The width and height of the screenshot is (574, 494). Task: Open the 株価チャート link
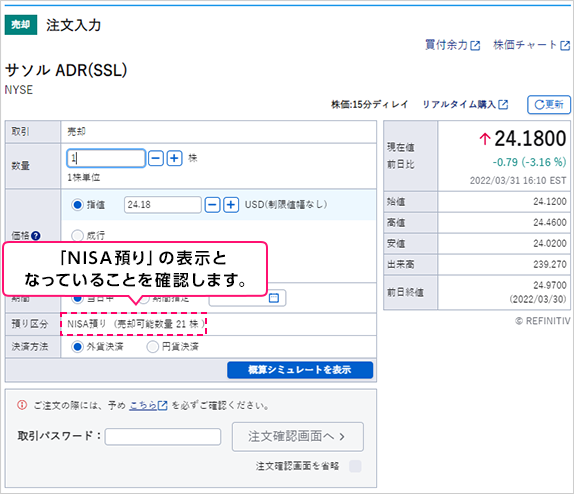(532, 45)
